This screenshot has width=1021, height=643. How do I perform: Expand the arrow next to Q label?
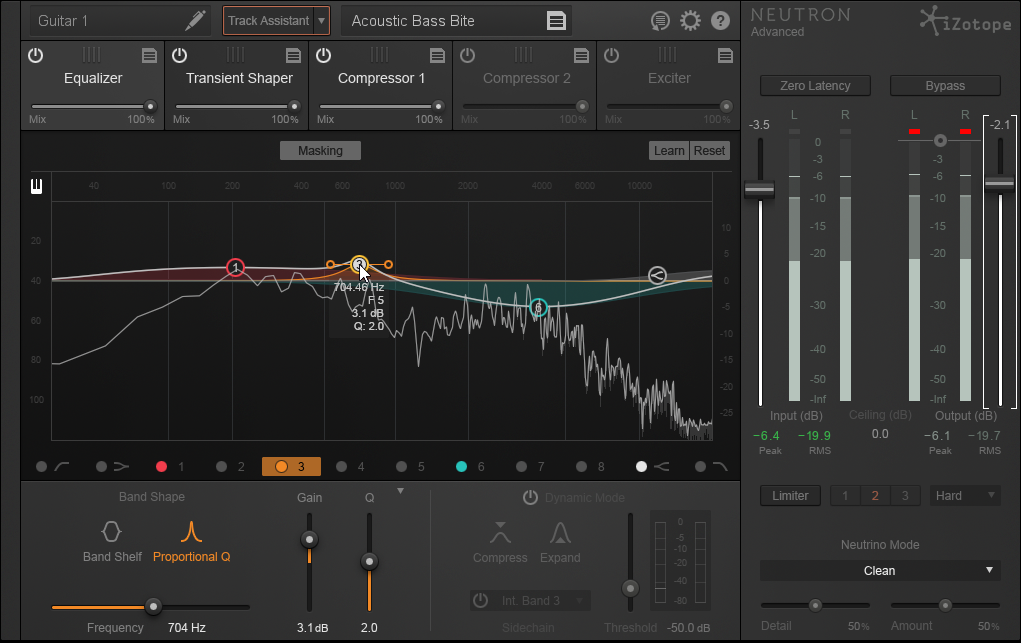(x=400, y=491)
